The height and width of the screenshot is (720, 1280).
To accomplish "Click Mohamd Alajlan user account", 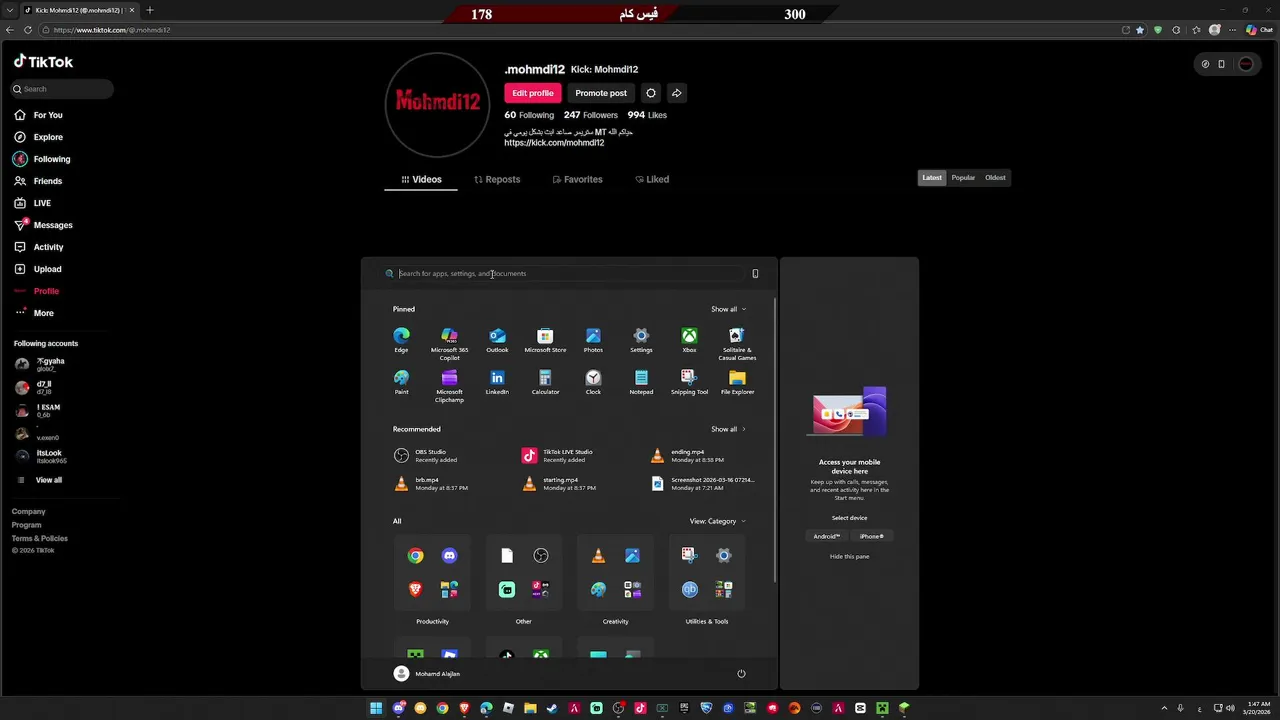I will [x=427, y=673].
